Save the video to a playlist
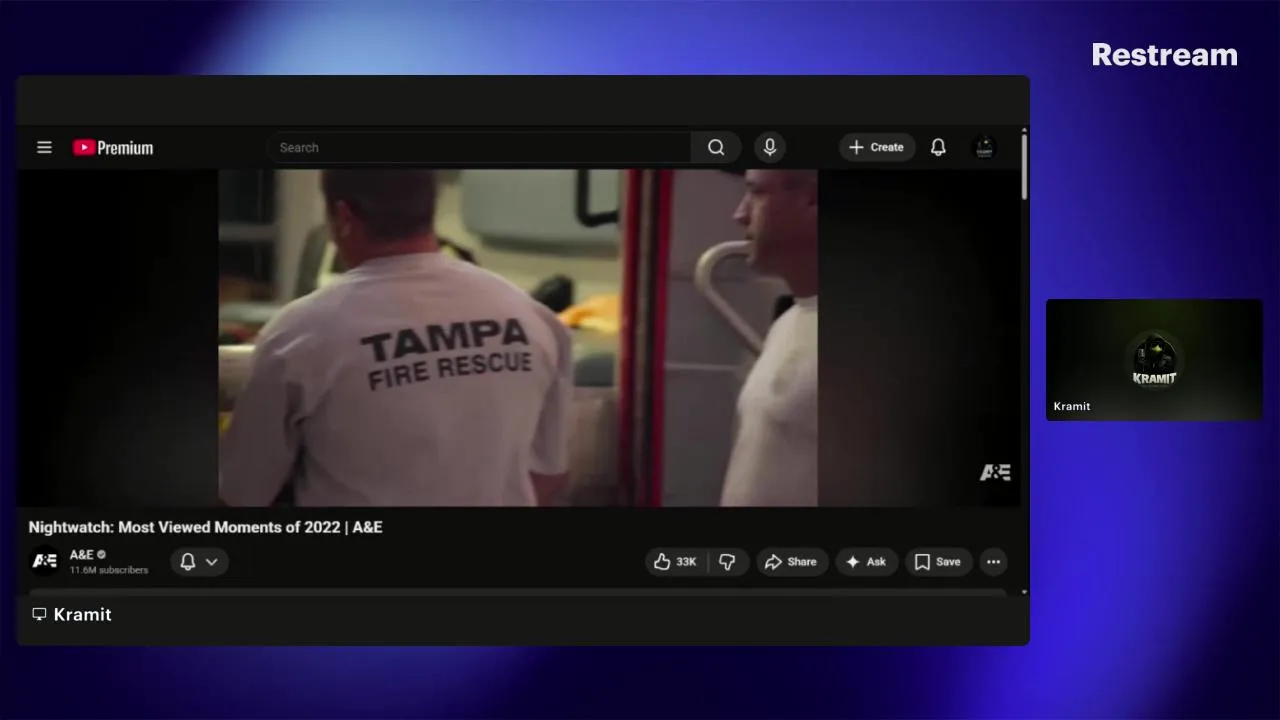 tap(938, 562)
